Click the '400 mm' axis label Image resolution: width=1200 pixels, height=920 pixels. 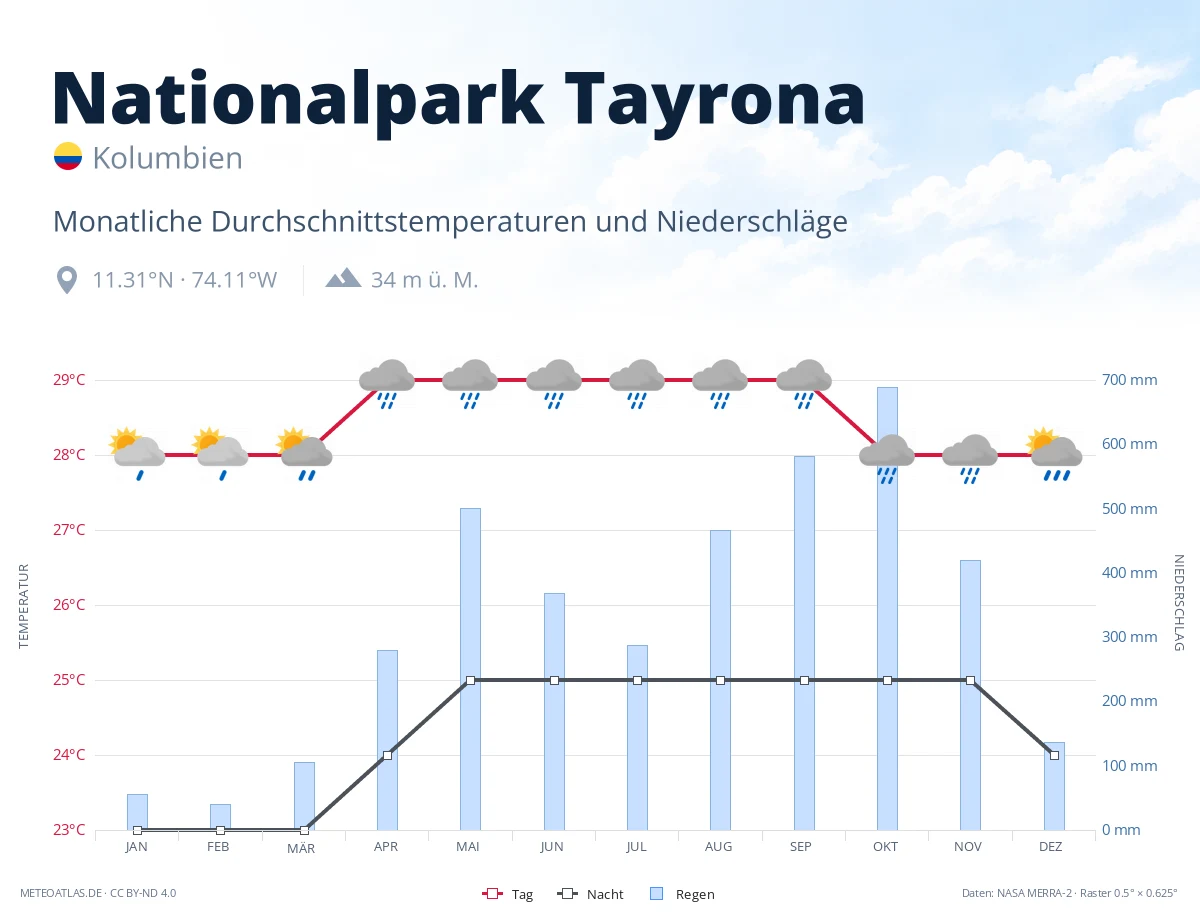pos(1131,573)
